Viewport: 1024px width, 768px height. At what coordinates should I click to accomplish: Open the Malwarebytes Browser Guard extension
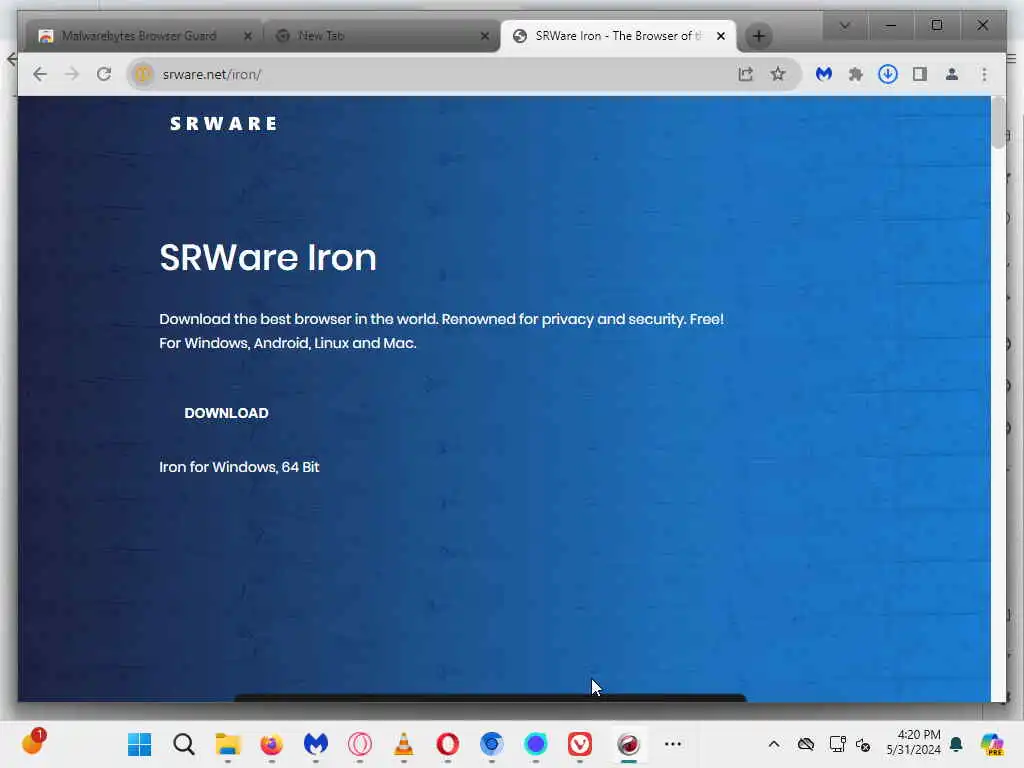point(824,74)
